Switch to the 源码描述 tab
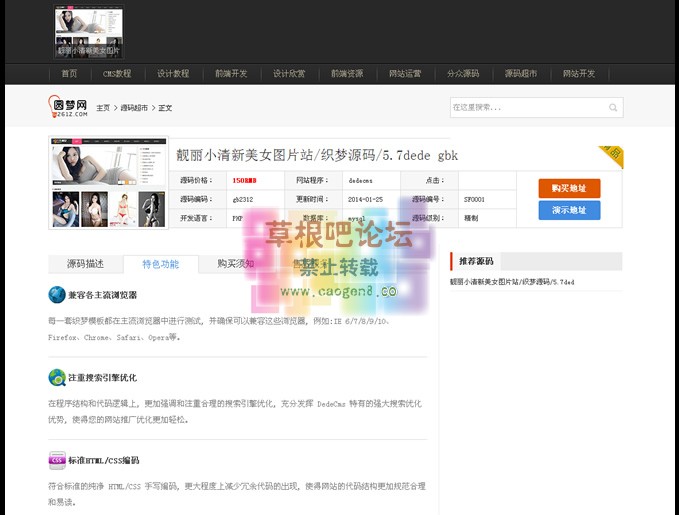The height and width of the screenshot is (515, 679). click(85, 264)
